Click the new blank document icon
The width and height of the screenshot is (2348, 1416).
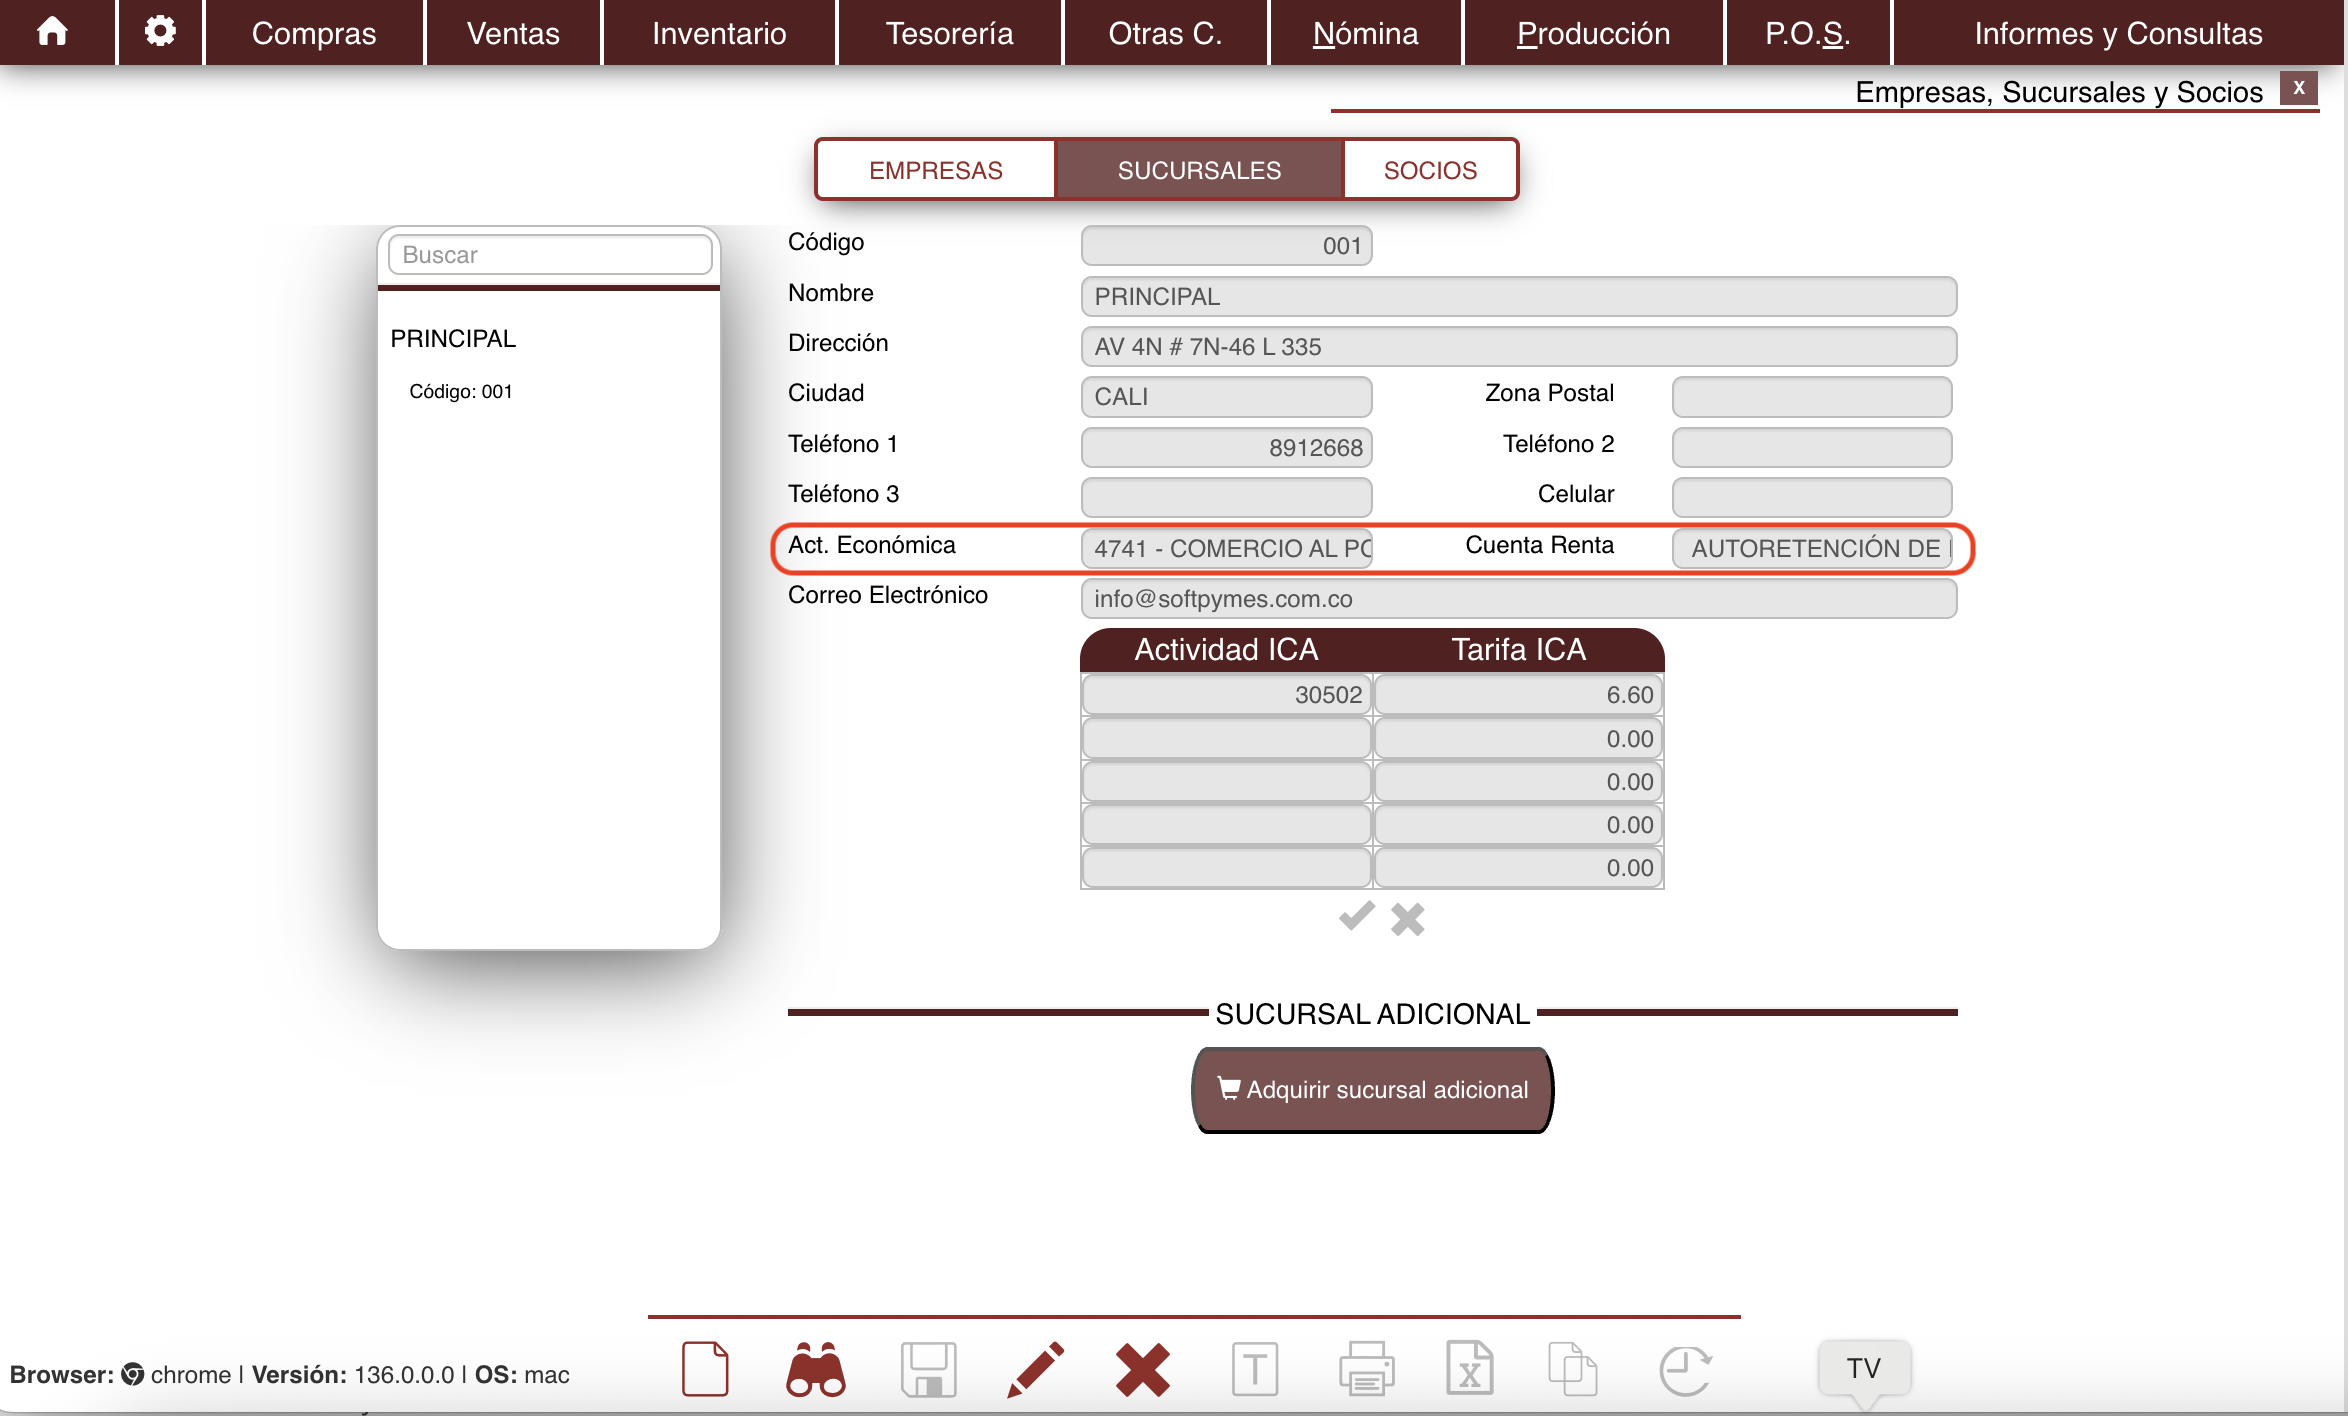(x=705, y=1368)
